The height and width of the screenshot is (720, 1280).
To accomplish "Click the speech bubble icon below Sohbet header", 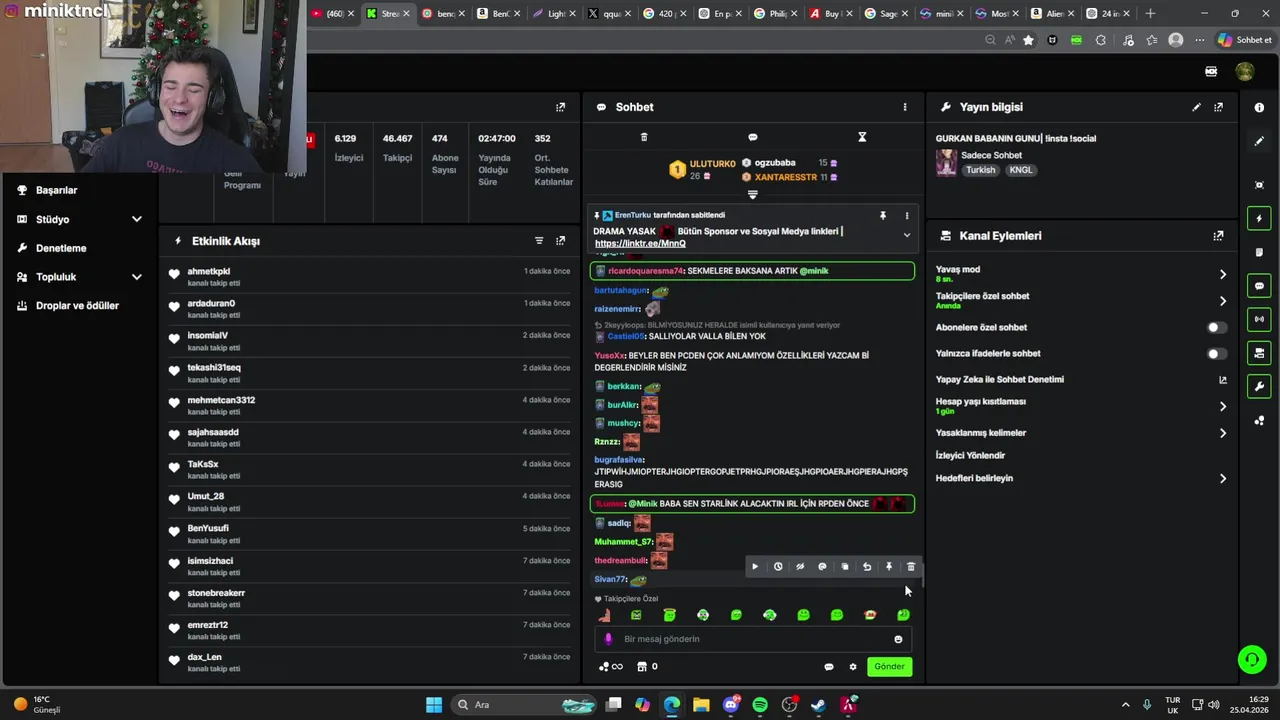I will (x=753, y=137).
